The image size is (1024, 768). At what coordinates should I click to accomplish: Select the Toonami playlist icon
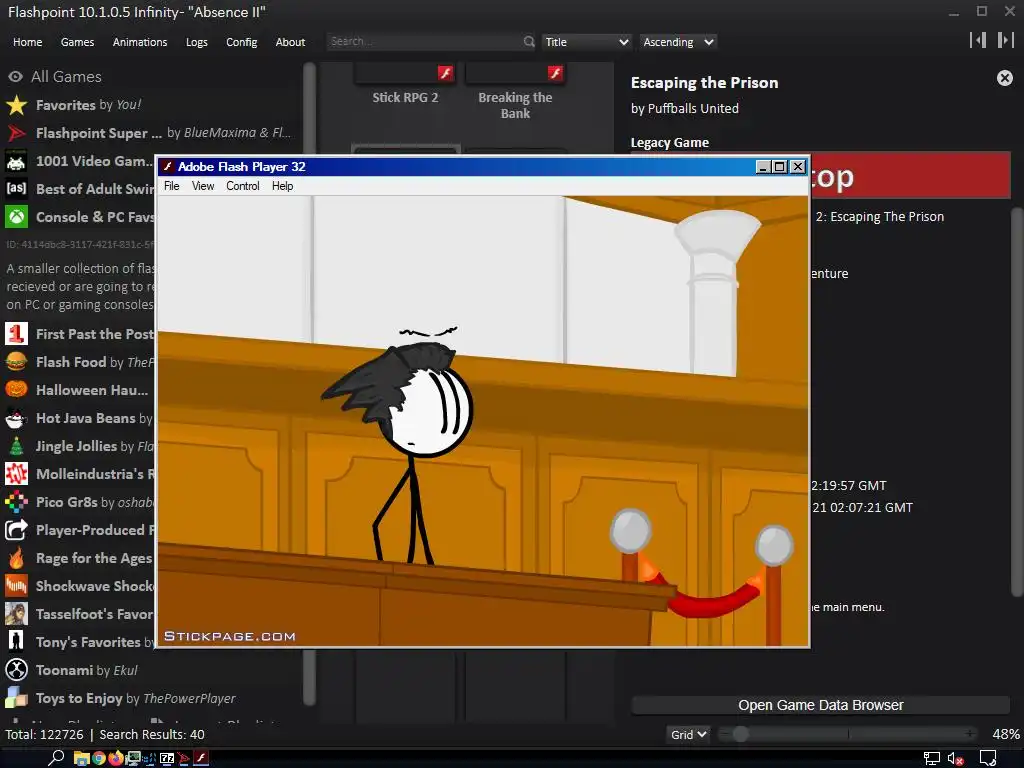[x=16, y=670]
